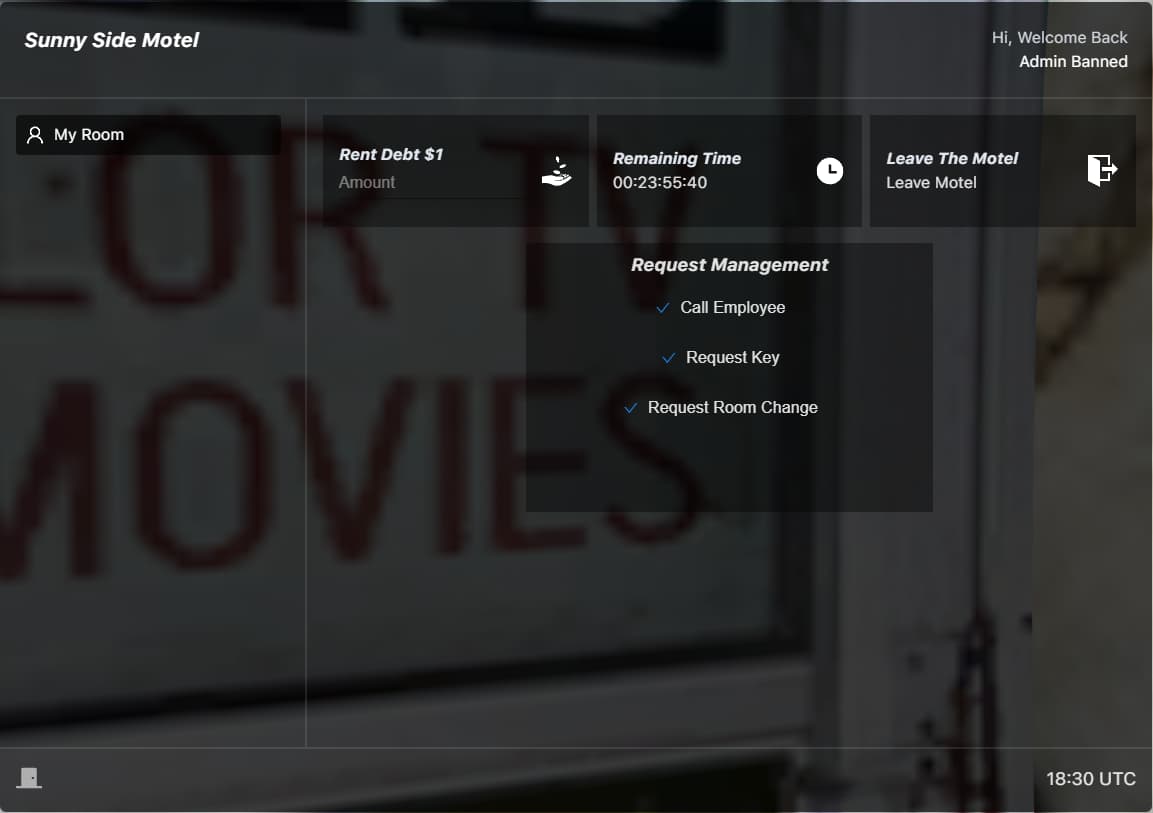Click the Leave Motel label

point(931,182)
